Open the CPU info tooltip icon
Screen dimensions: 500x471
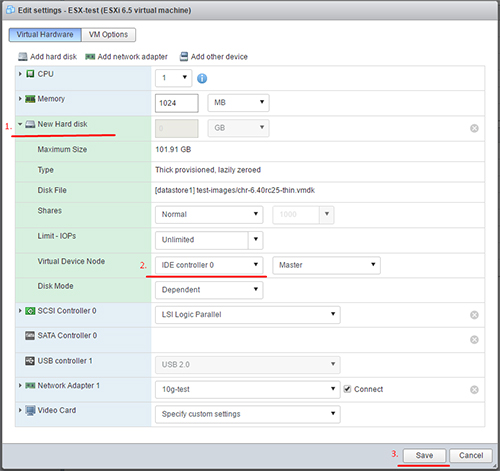[x=202, y=78]
